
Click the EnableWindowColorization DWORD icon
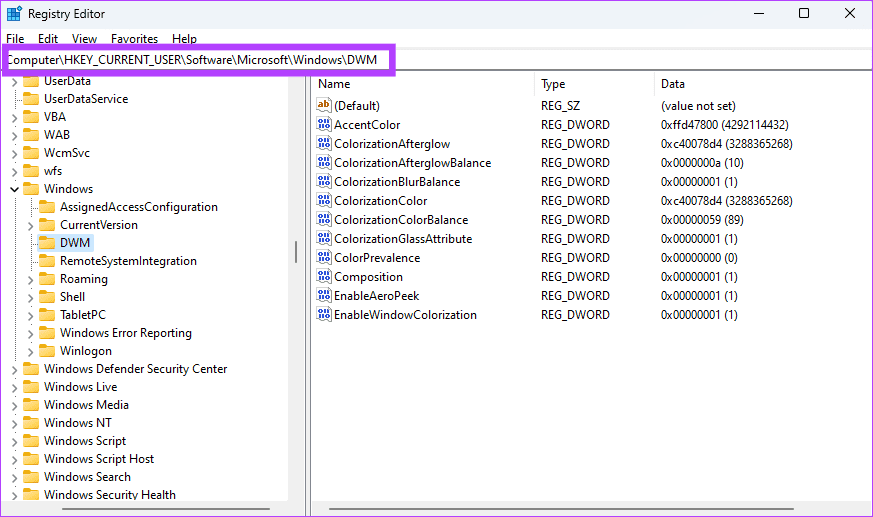pyautogui.click(x=323, y=314)
